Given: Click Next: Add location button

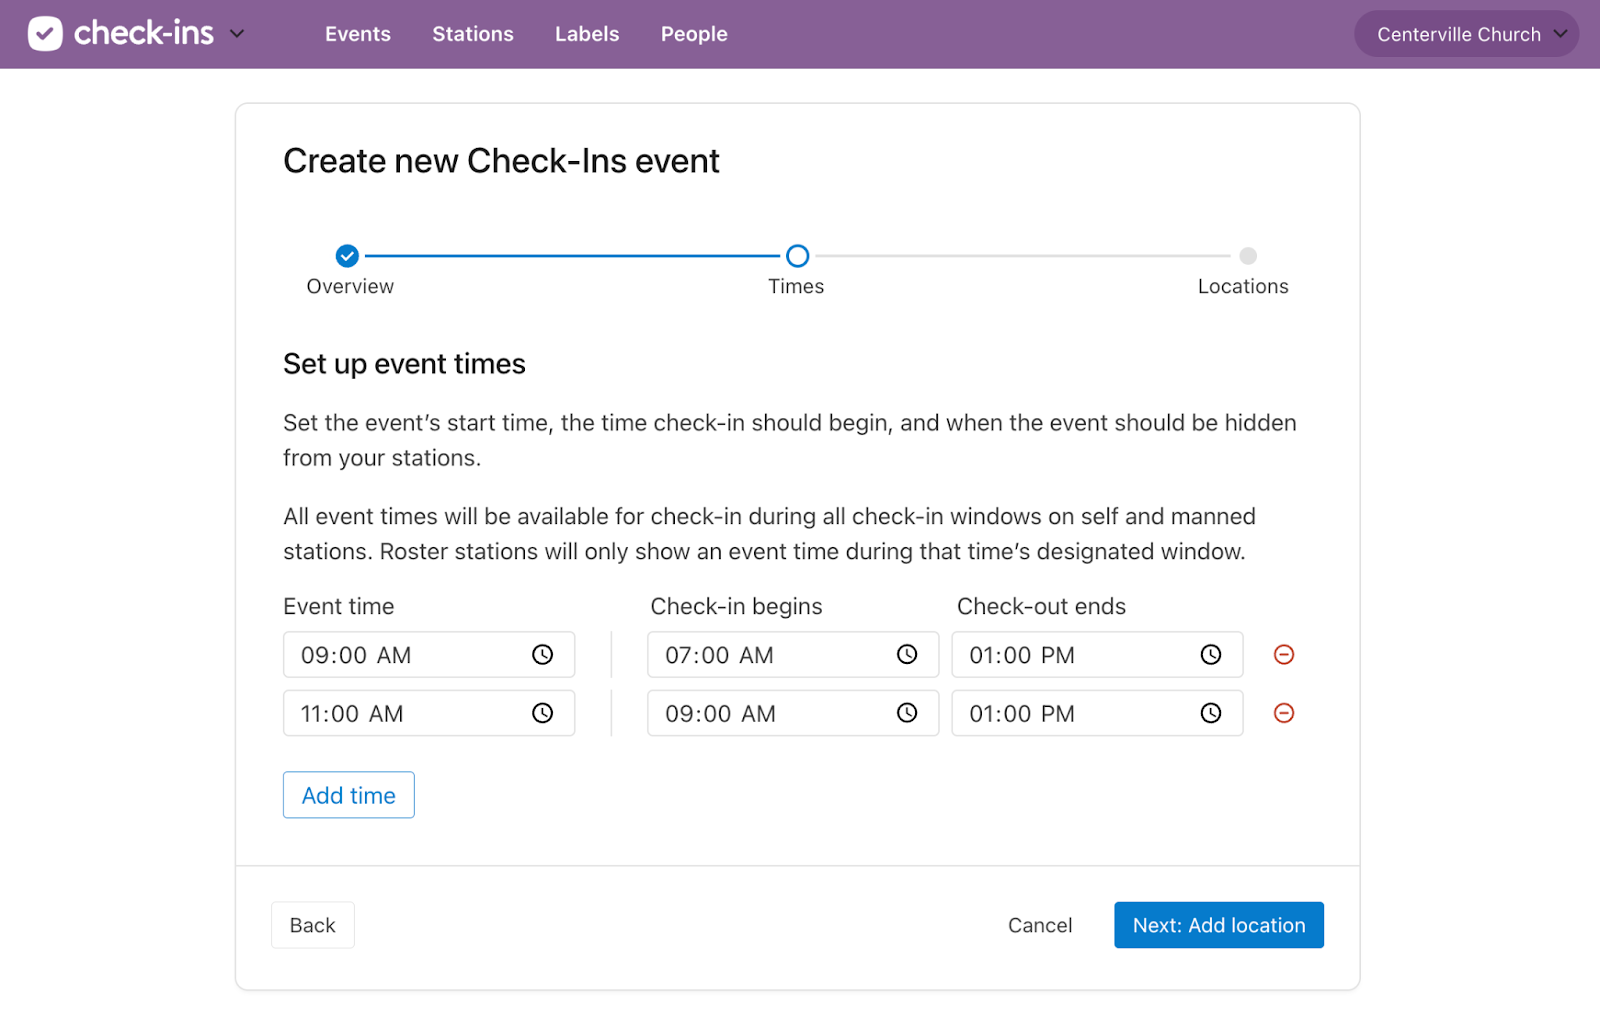Looking at the screenshot, I should (1218, 925).
